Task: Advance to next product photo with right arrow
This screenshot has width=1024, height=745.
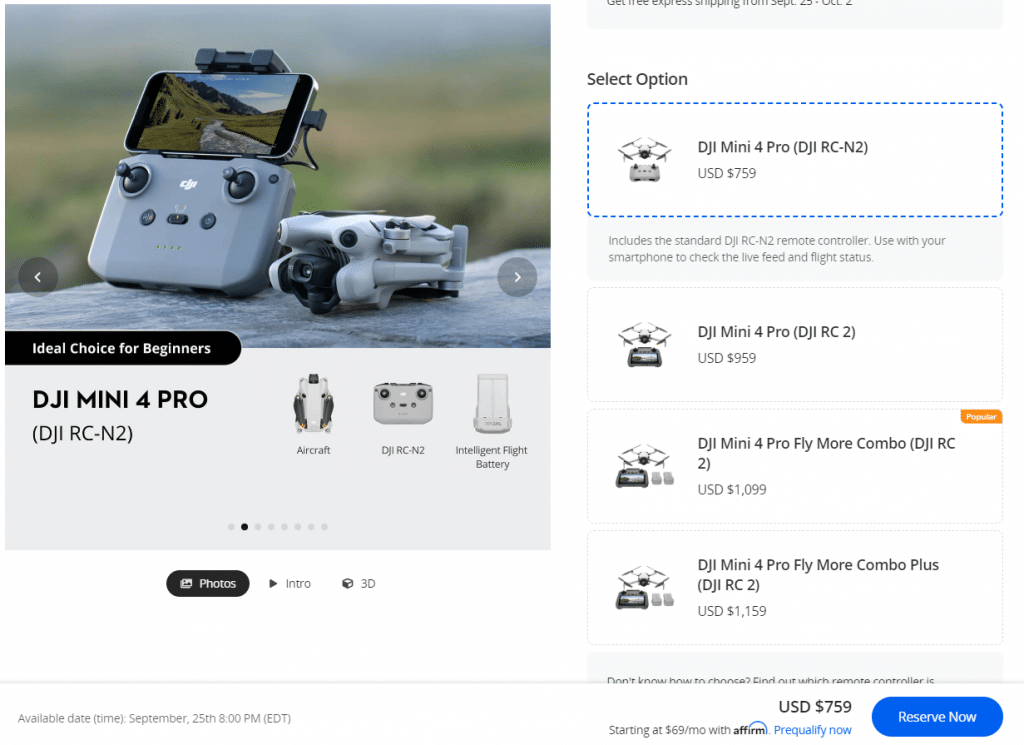Action: tap(517, 277)
